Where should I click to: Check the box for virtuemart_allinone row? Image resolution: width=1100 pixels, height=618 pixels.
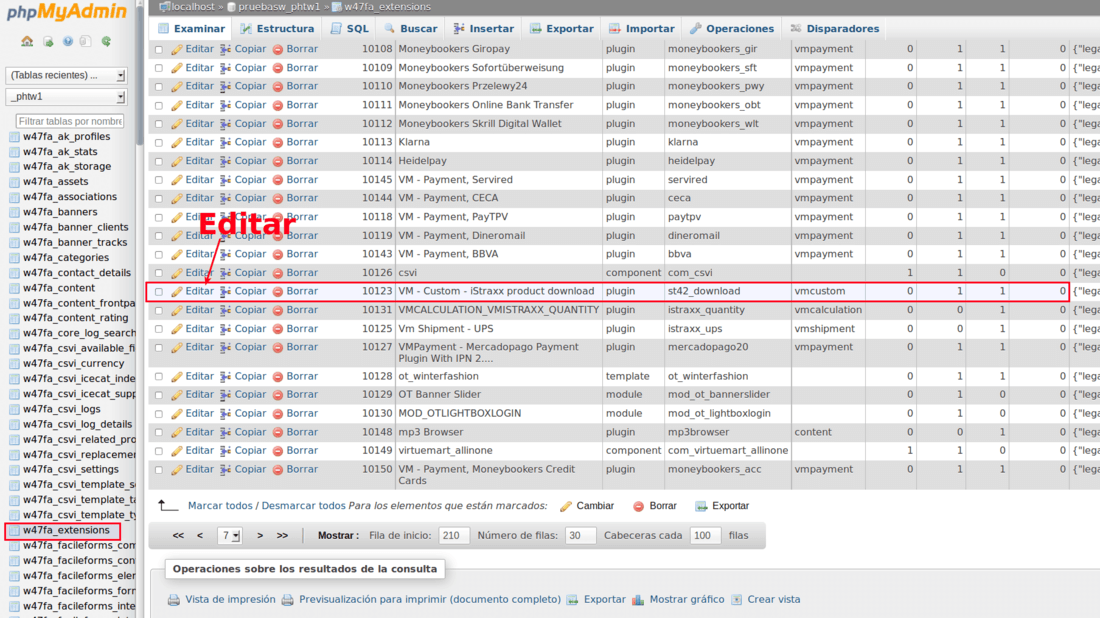pyautogui.click(x=159, y=452)
